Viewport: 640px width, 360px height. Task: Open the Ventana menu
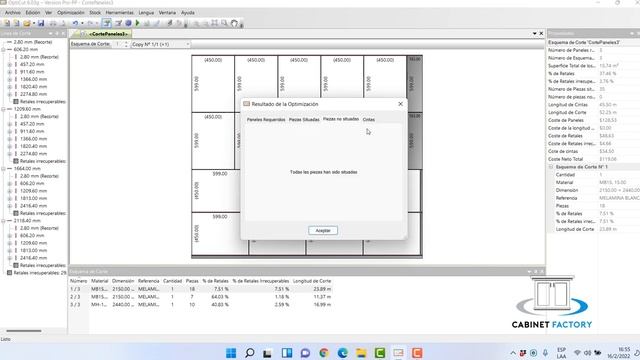coord(167,13)
